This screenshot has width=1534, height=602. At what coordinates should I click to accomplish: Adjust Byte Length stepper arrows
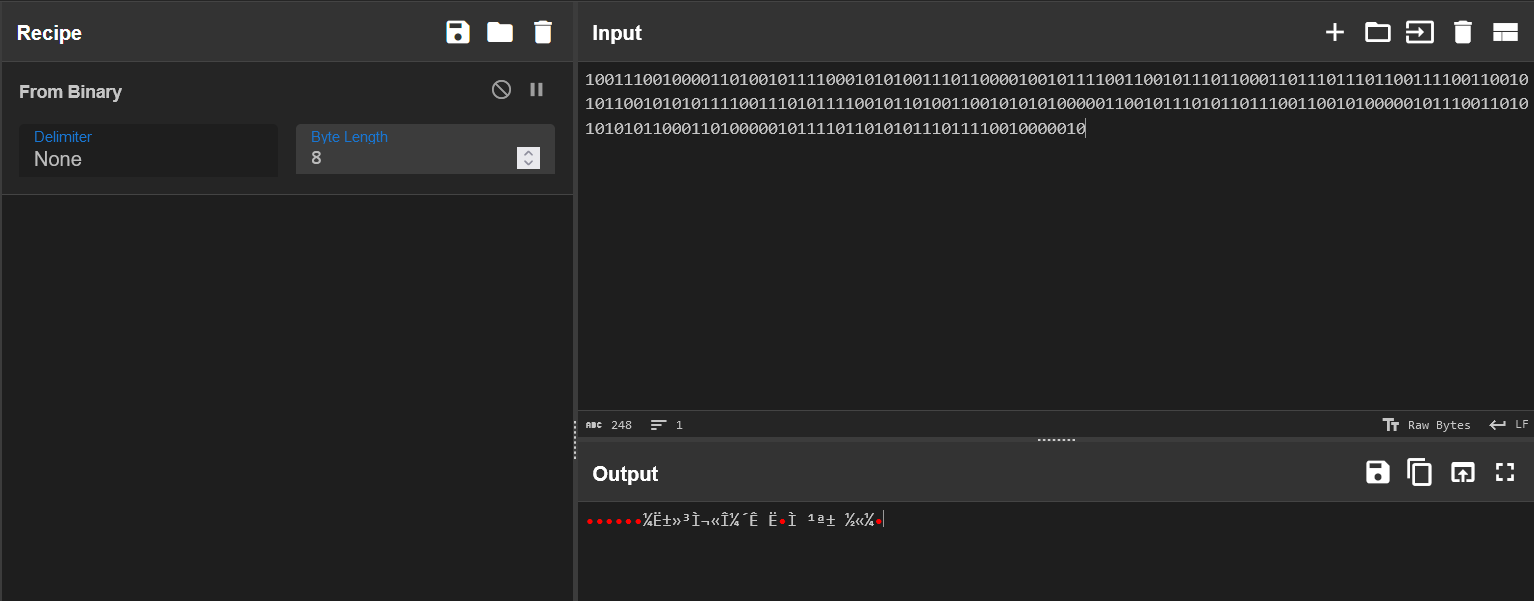528,158
